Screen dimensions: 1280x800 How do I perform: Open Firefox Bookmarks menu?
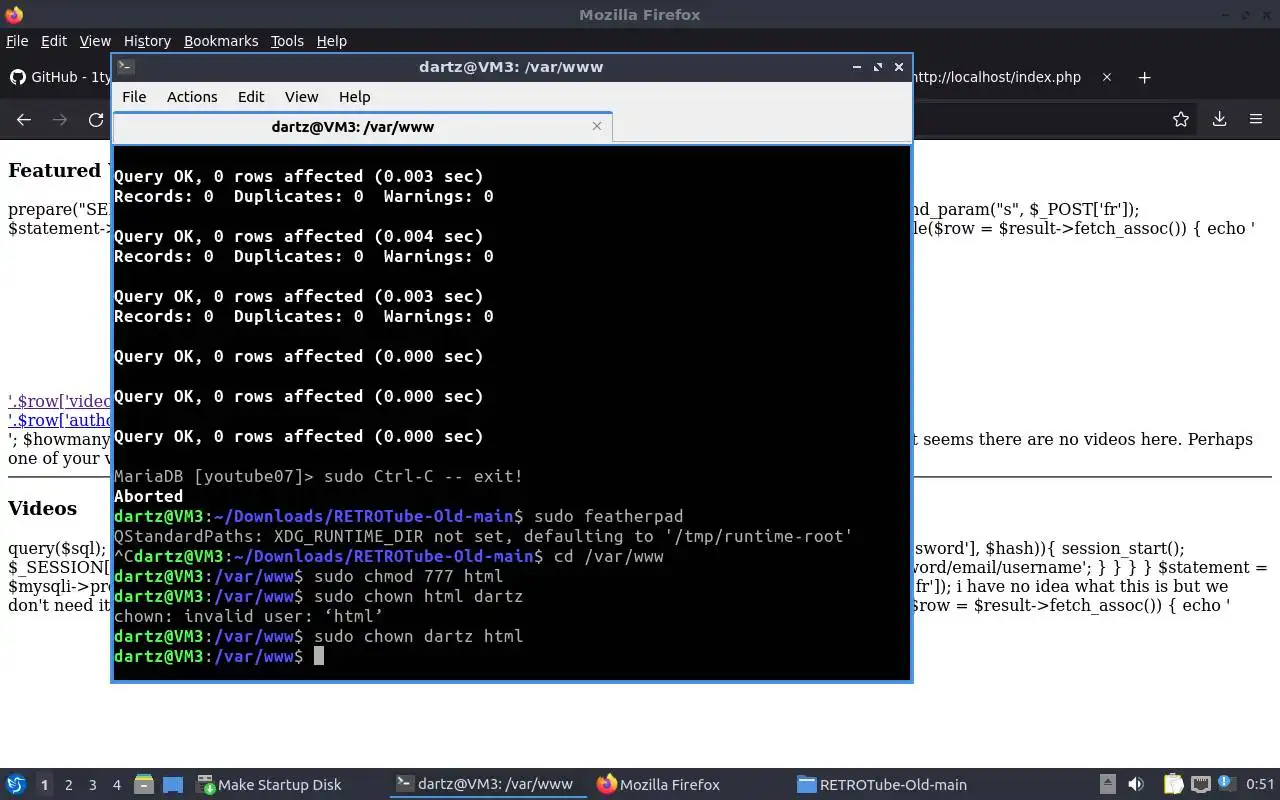pyautogui.click(x=221, y=41)
